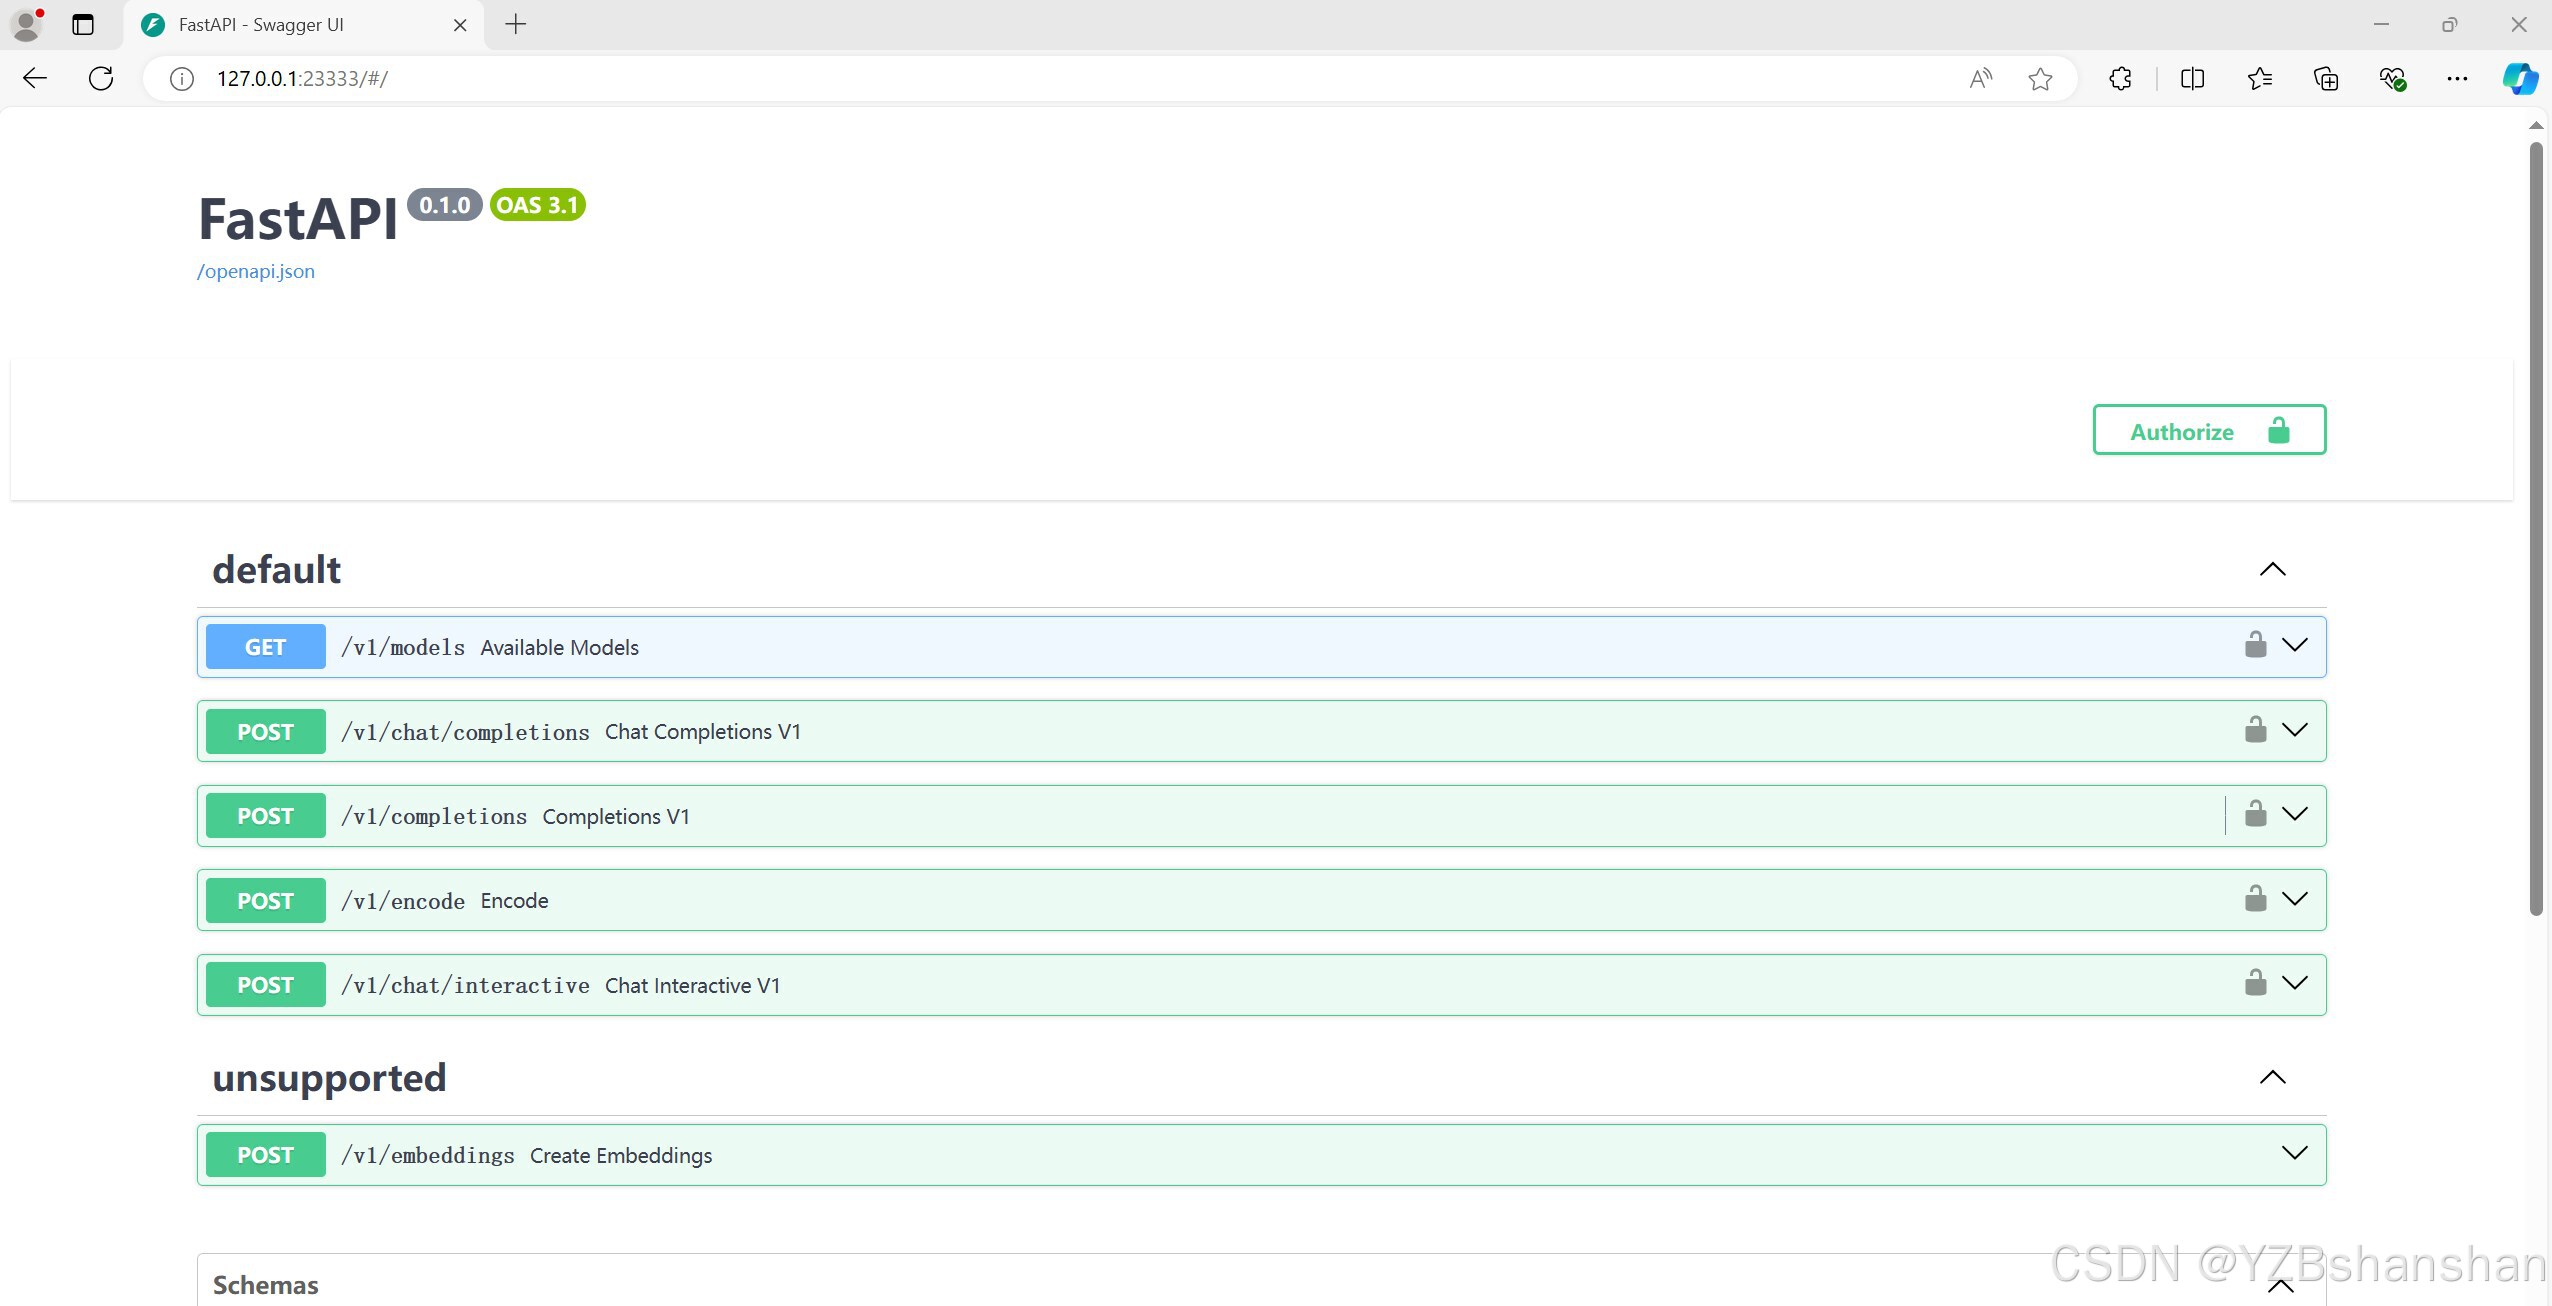Viewport: 2552px width, 1306px height.
Task: Collapse the default section arrow
Action: [x=2273, y=569]
